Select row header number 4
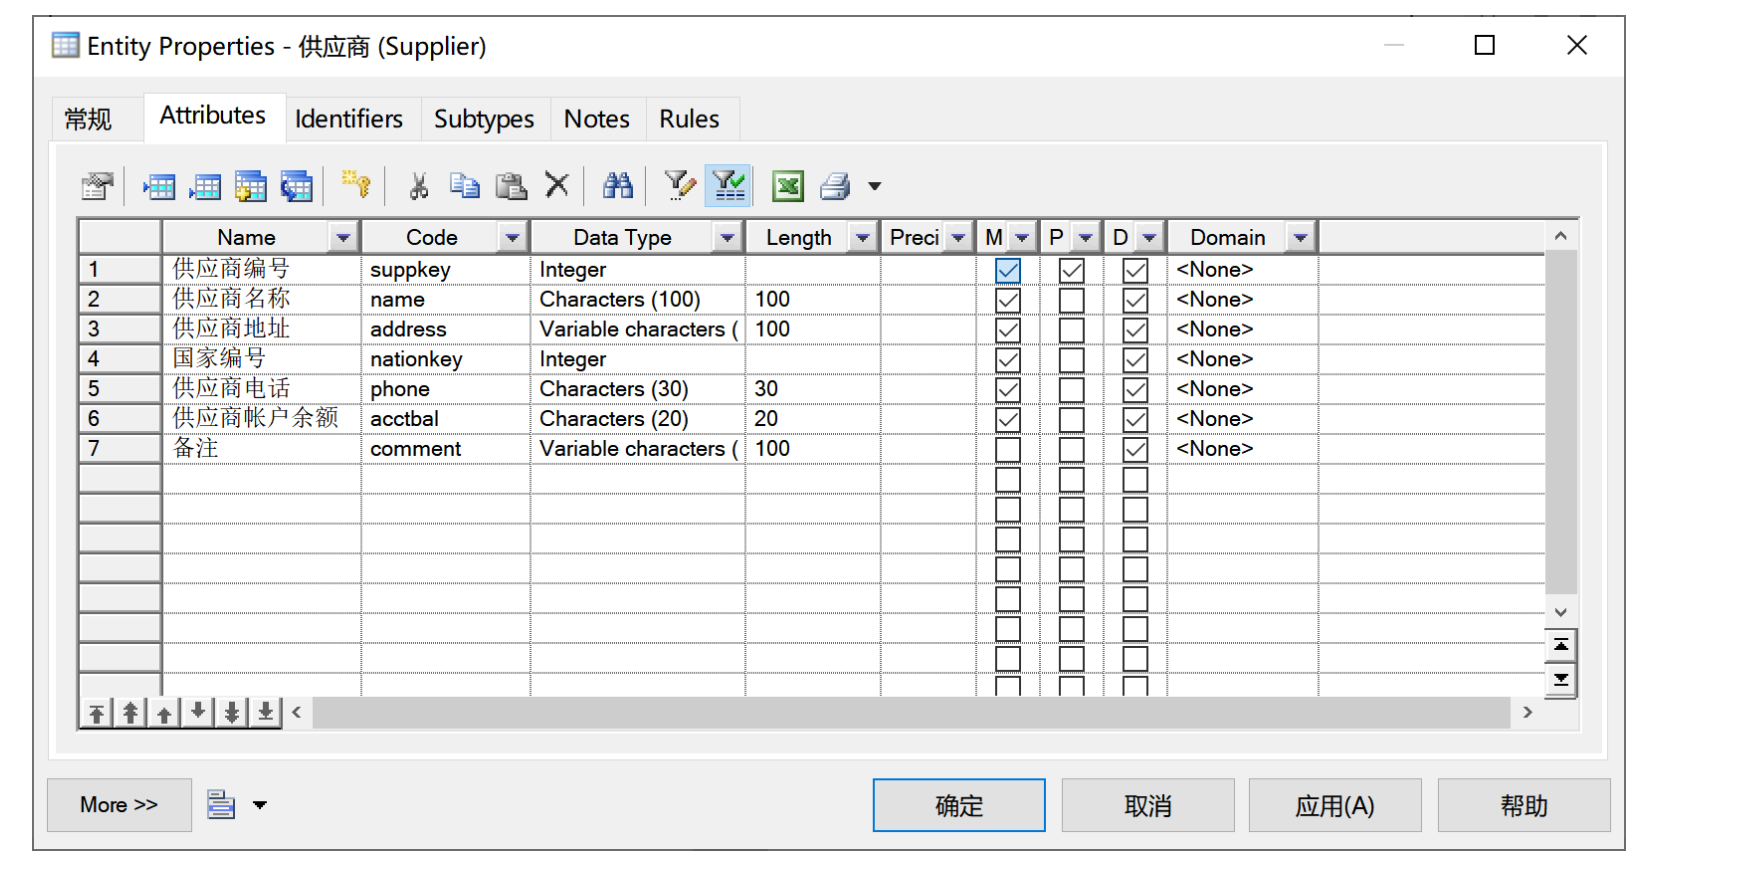This screenshot has height=869, width=1749. point(120,359)
